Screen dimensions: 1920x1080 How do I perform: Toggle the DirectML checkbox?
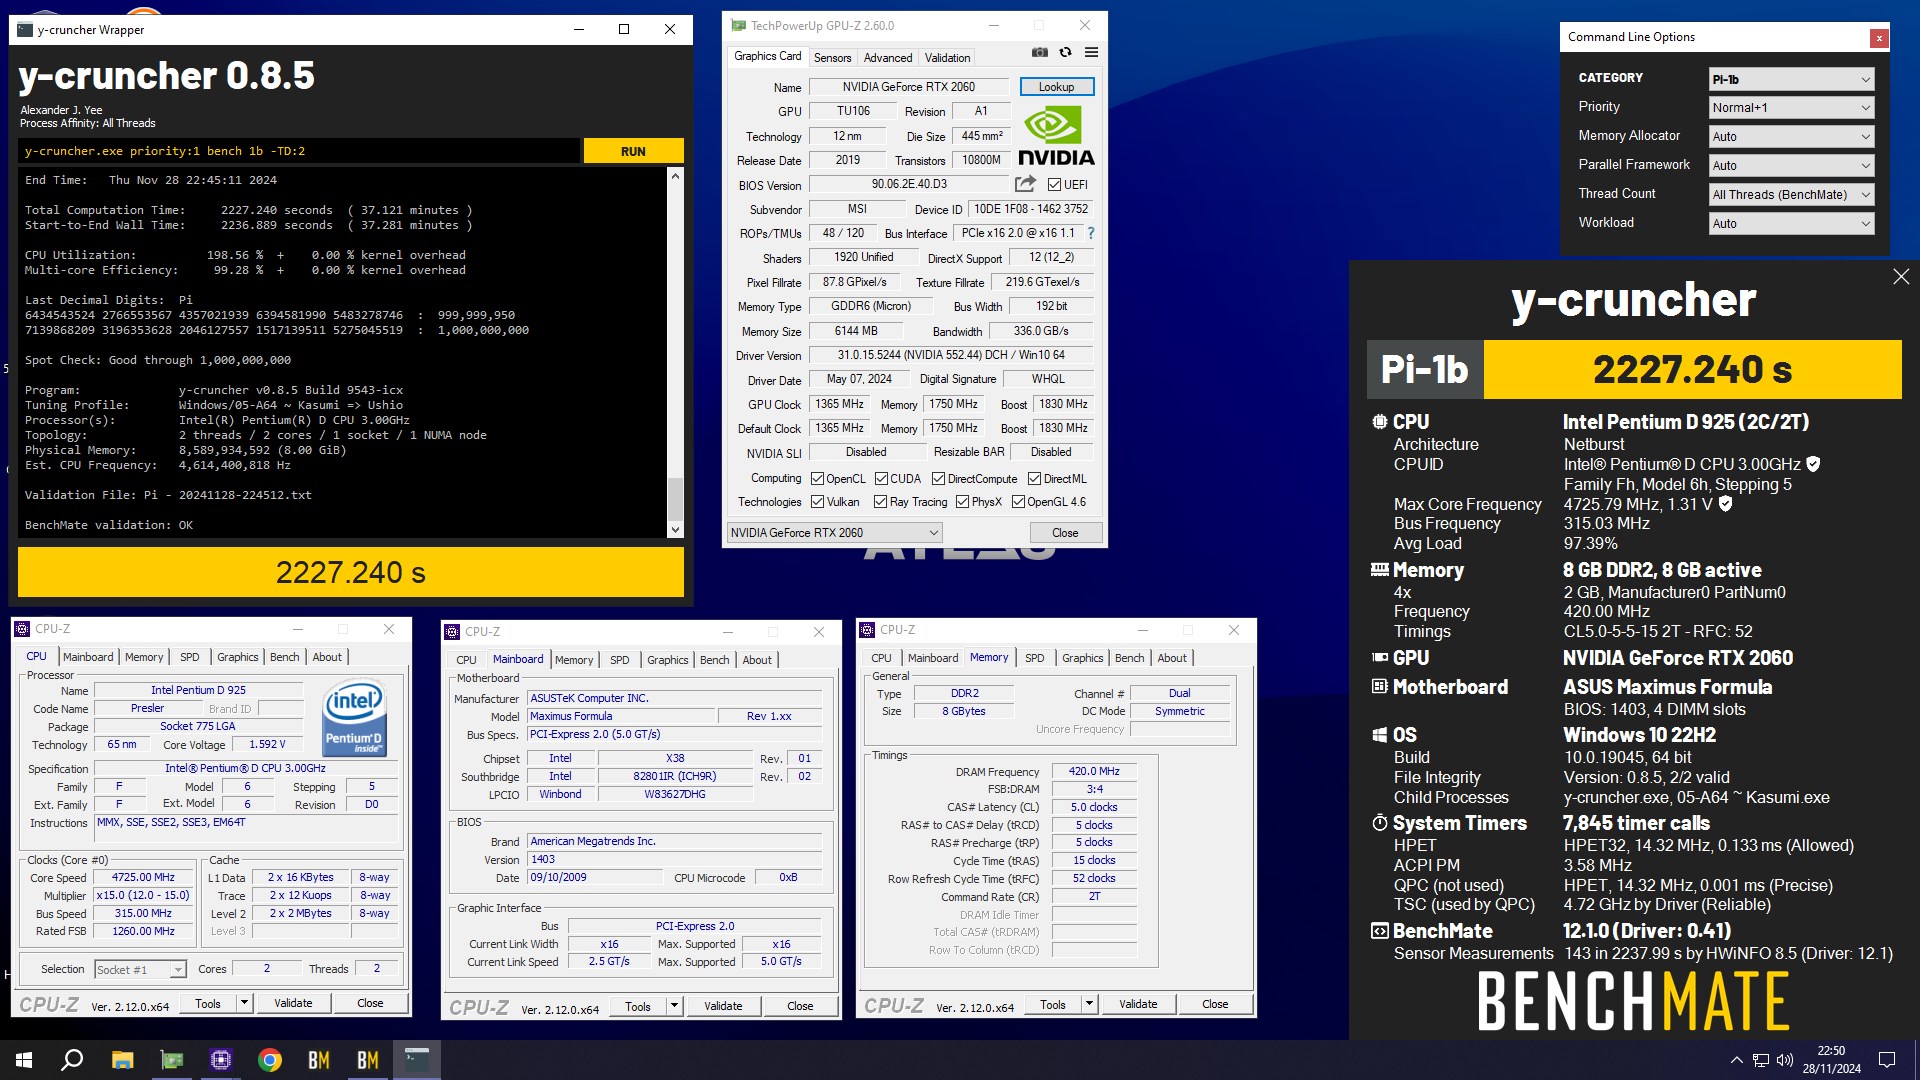[x=1035, y=479]
